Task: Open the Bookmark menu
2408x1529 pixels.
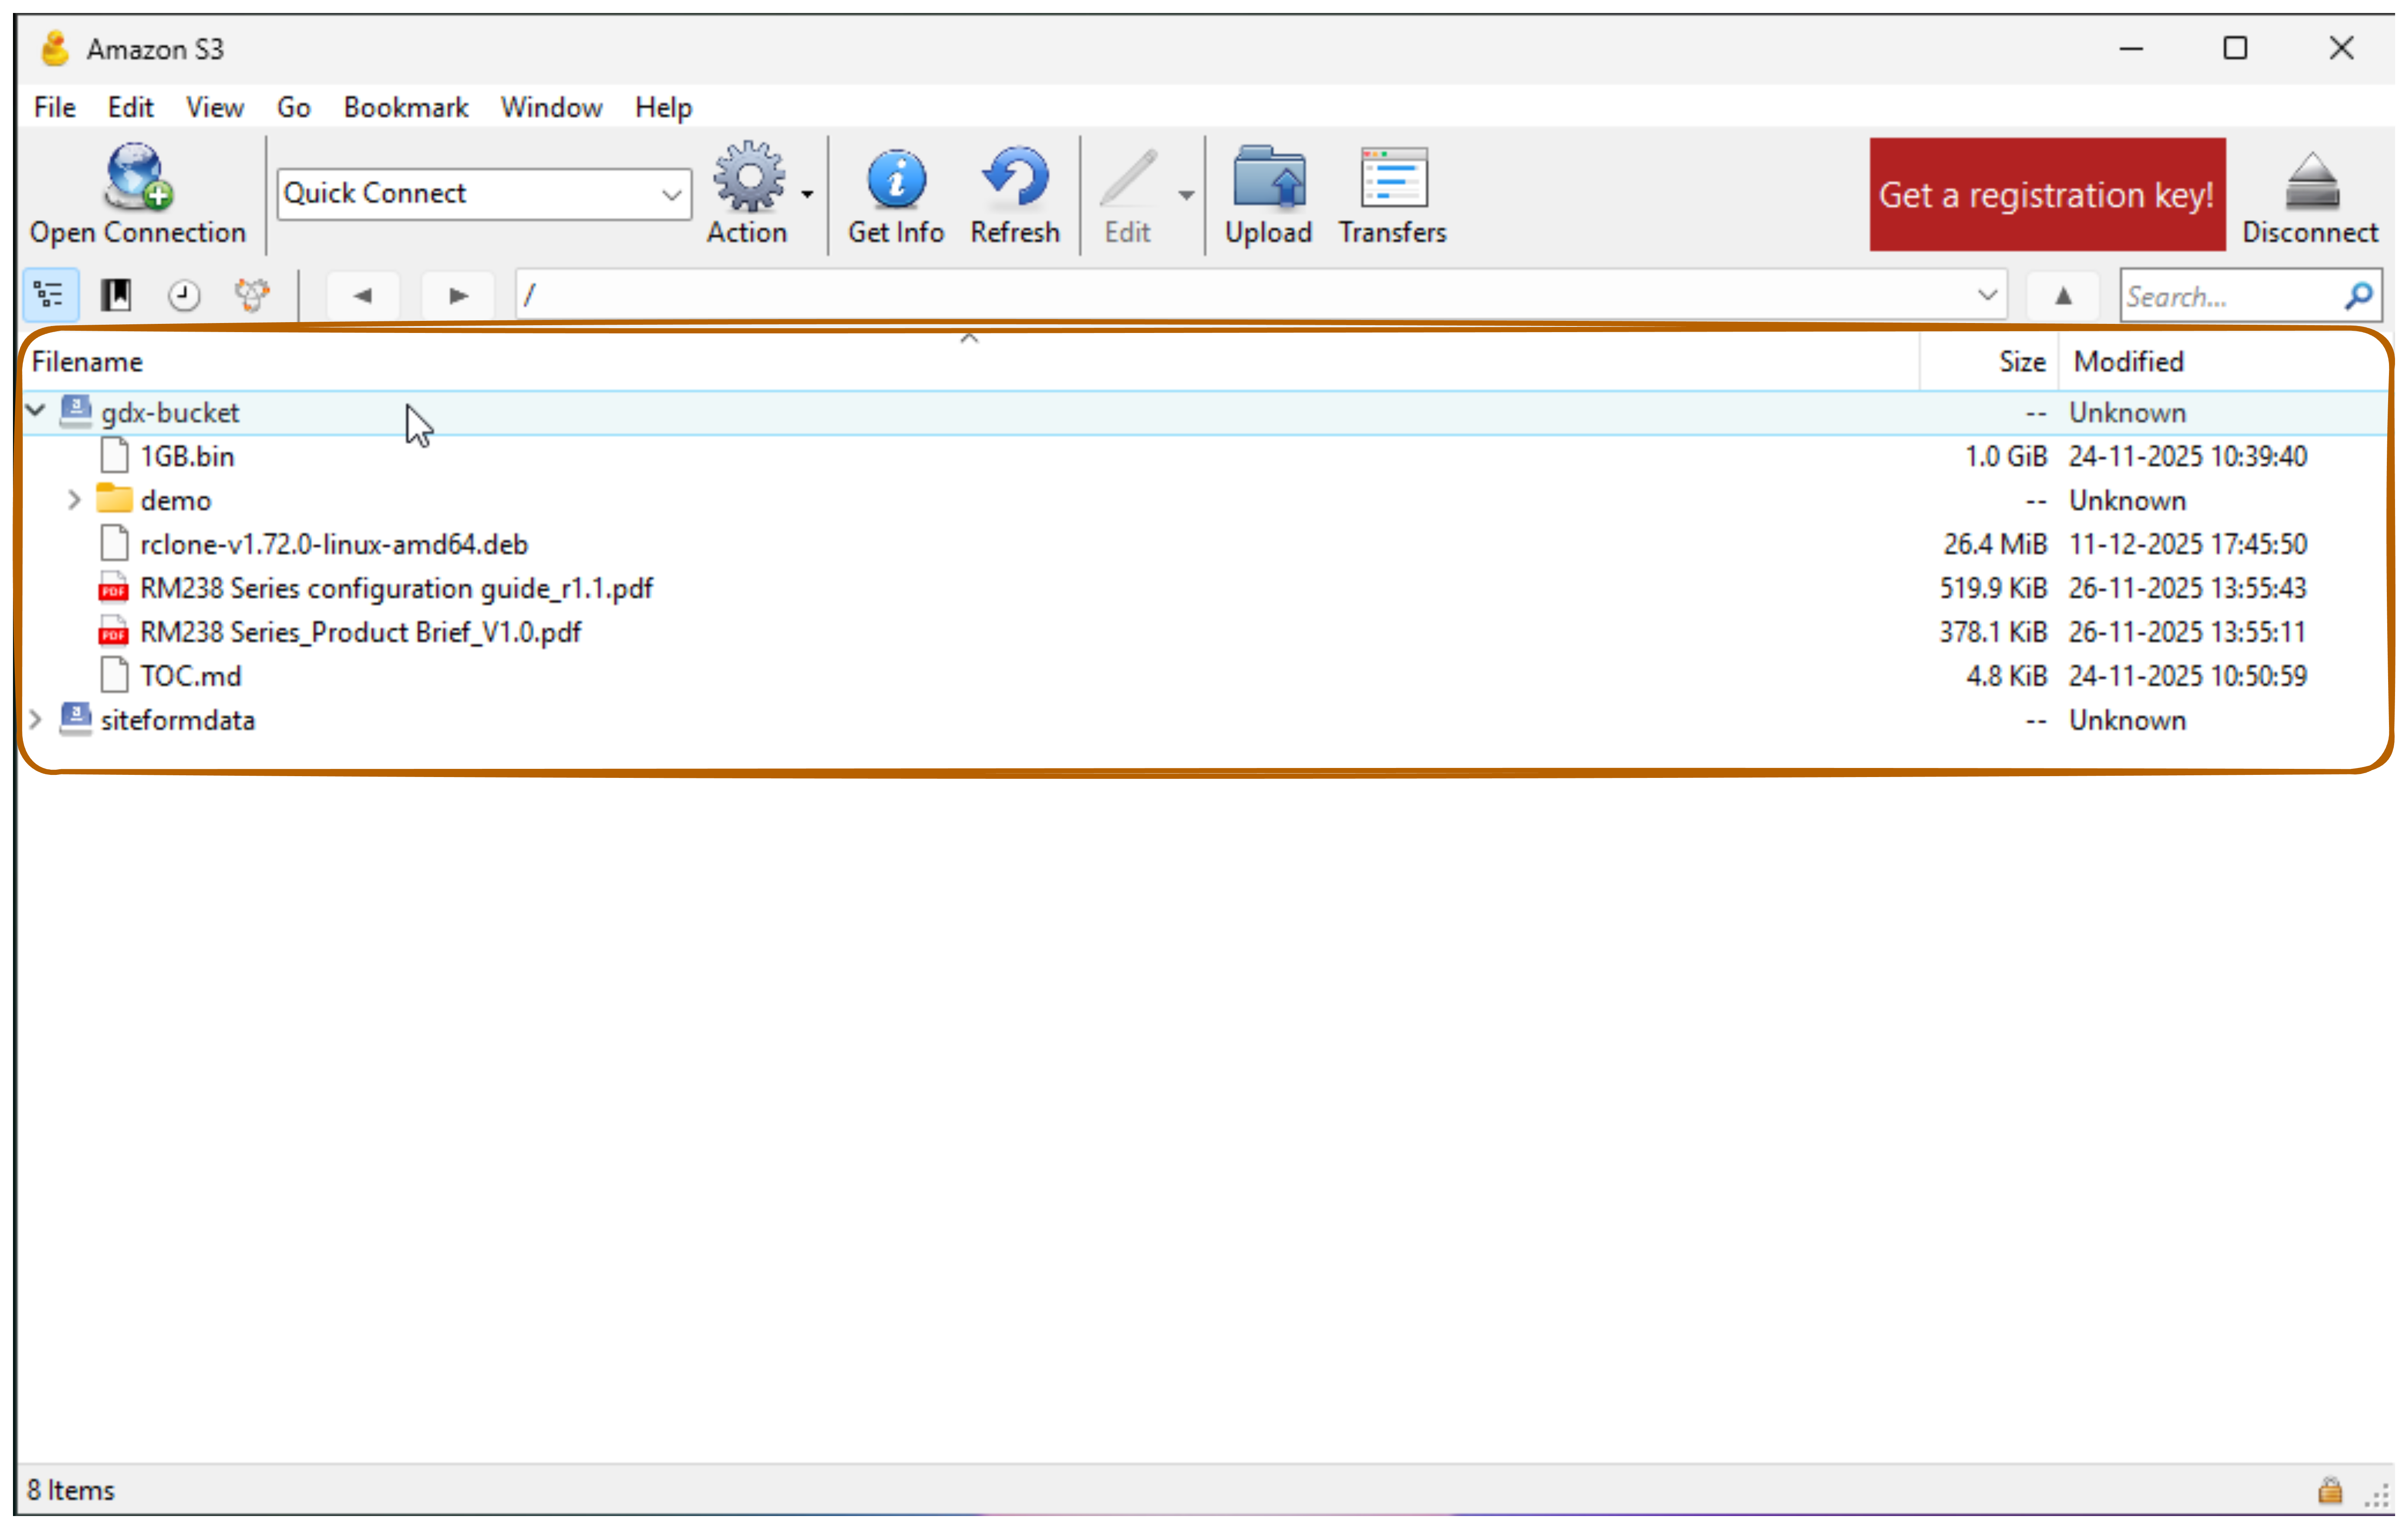Action: tap(405, 107)
